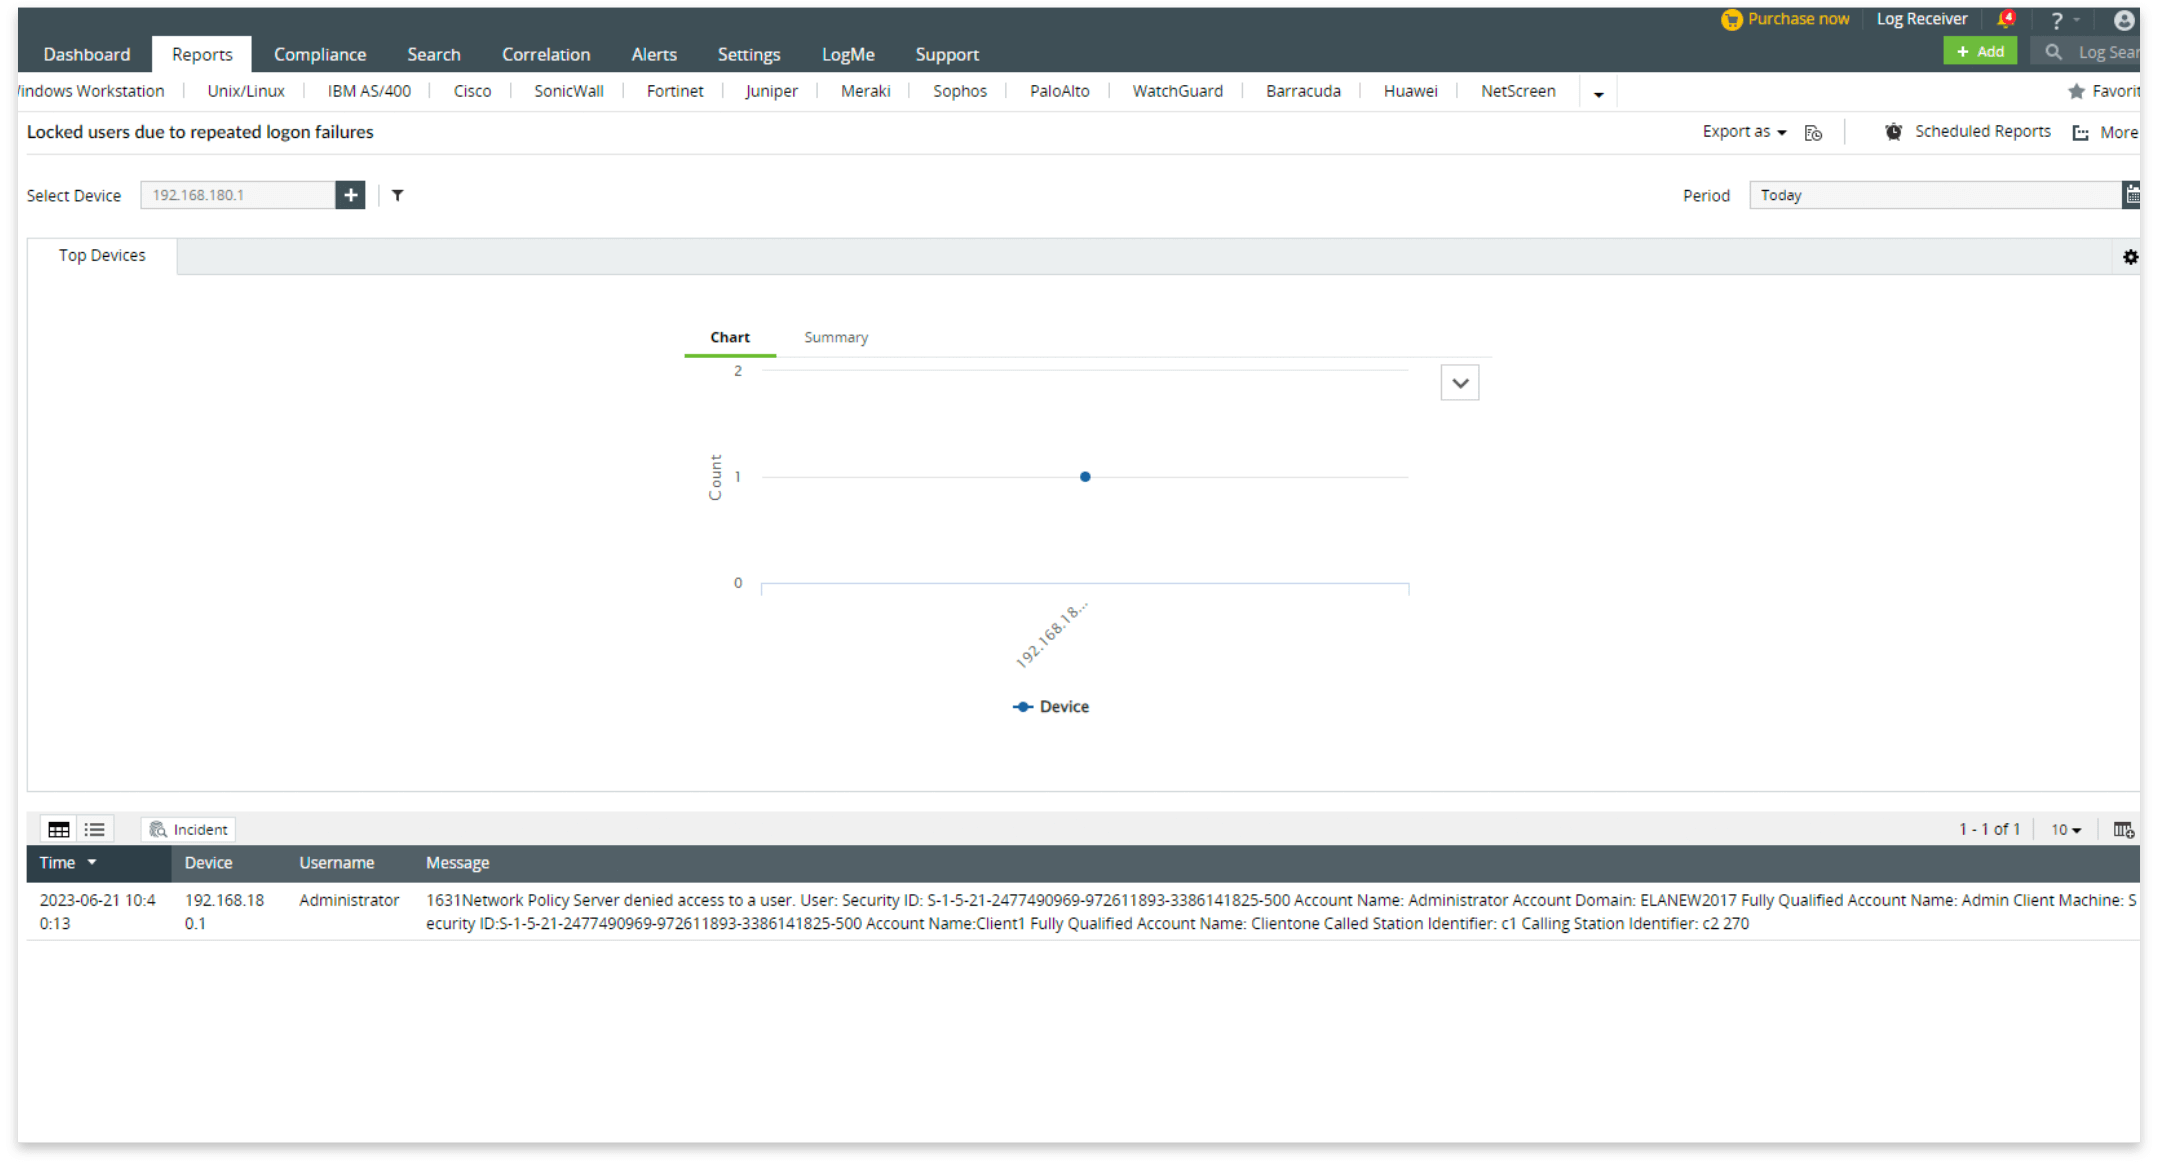
Task: Switch to the Summary tab
Action: pyautogui.click(x=836, y=338)
